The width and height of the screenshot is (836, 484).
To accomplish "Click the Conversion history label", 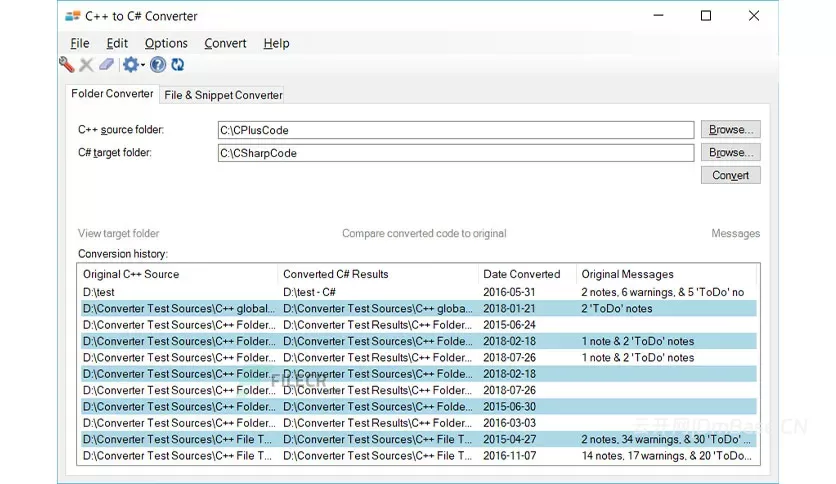I will click(123, 254).
